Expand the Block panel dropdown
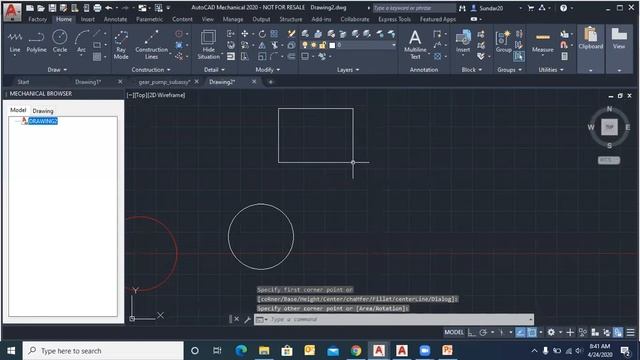 tap(472, 70)
